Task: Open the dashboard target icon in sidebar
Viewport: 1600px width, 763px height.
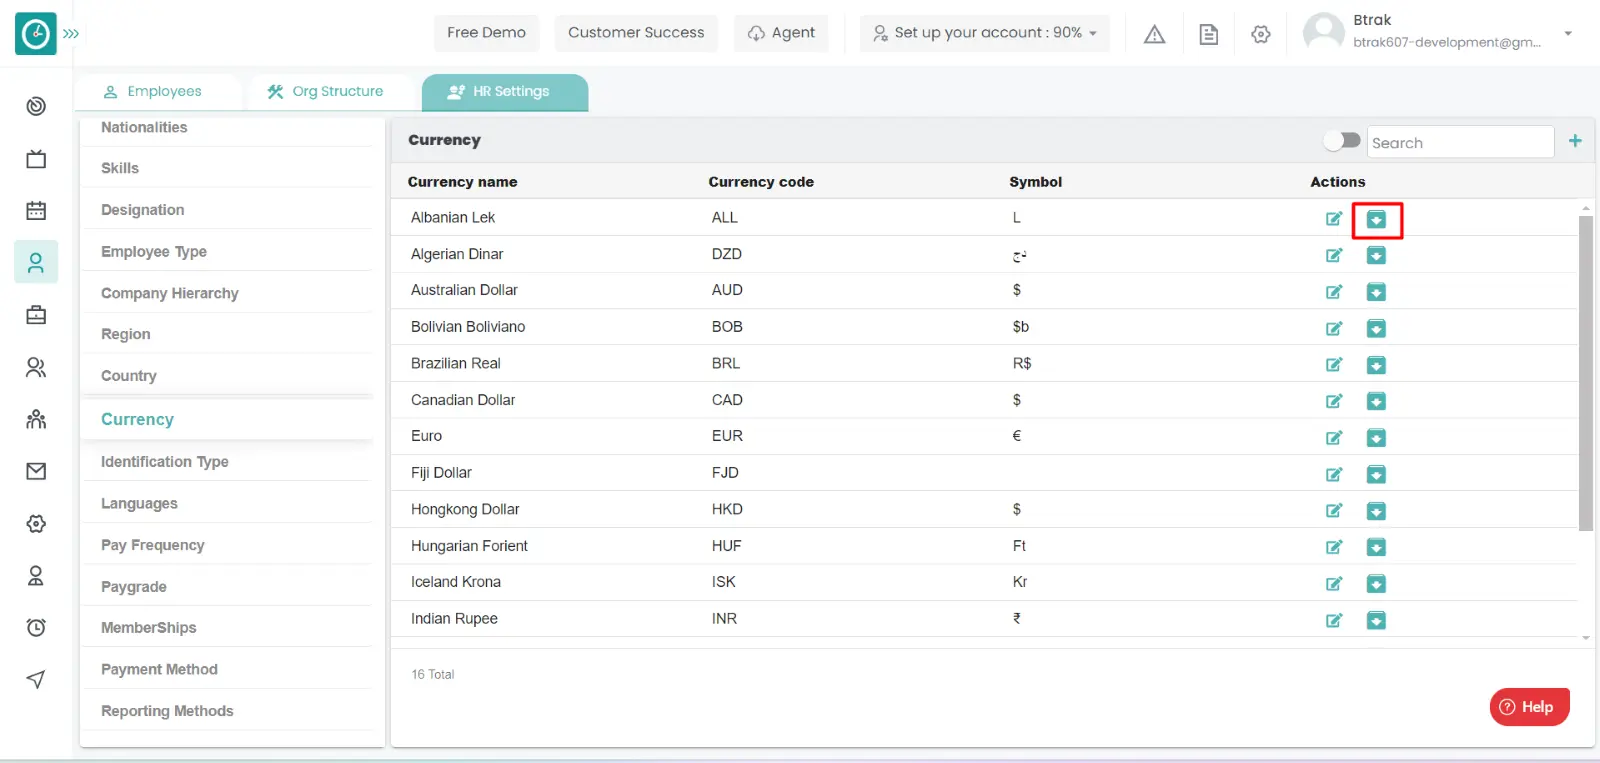Action: pyautogui.click(x=36, y=106)
